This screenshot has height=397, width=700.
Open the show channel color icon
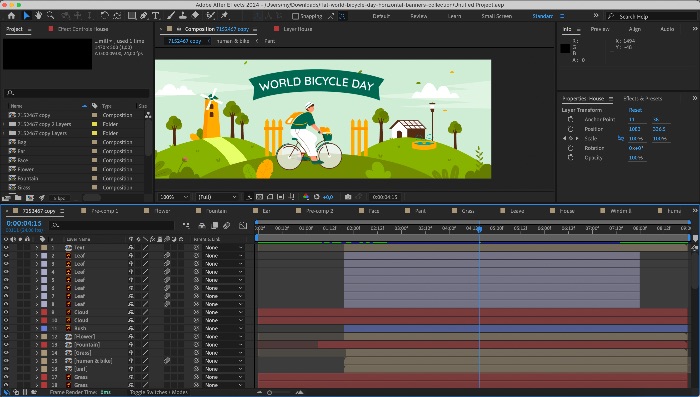(306, 196)
